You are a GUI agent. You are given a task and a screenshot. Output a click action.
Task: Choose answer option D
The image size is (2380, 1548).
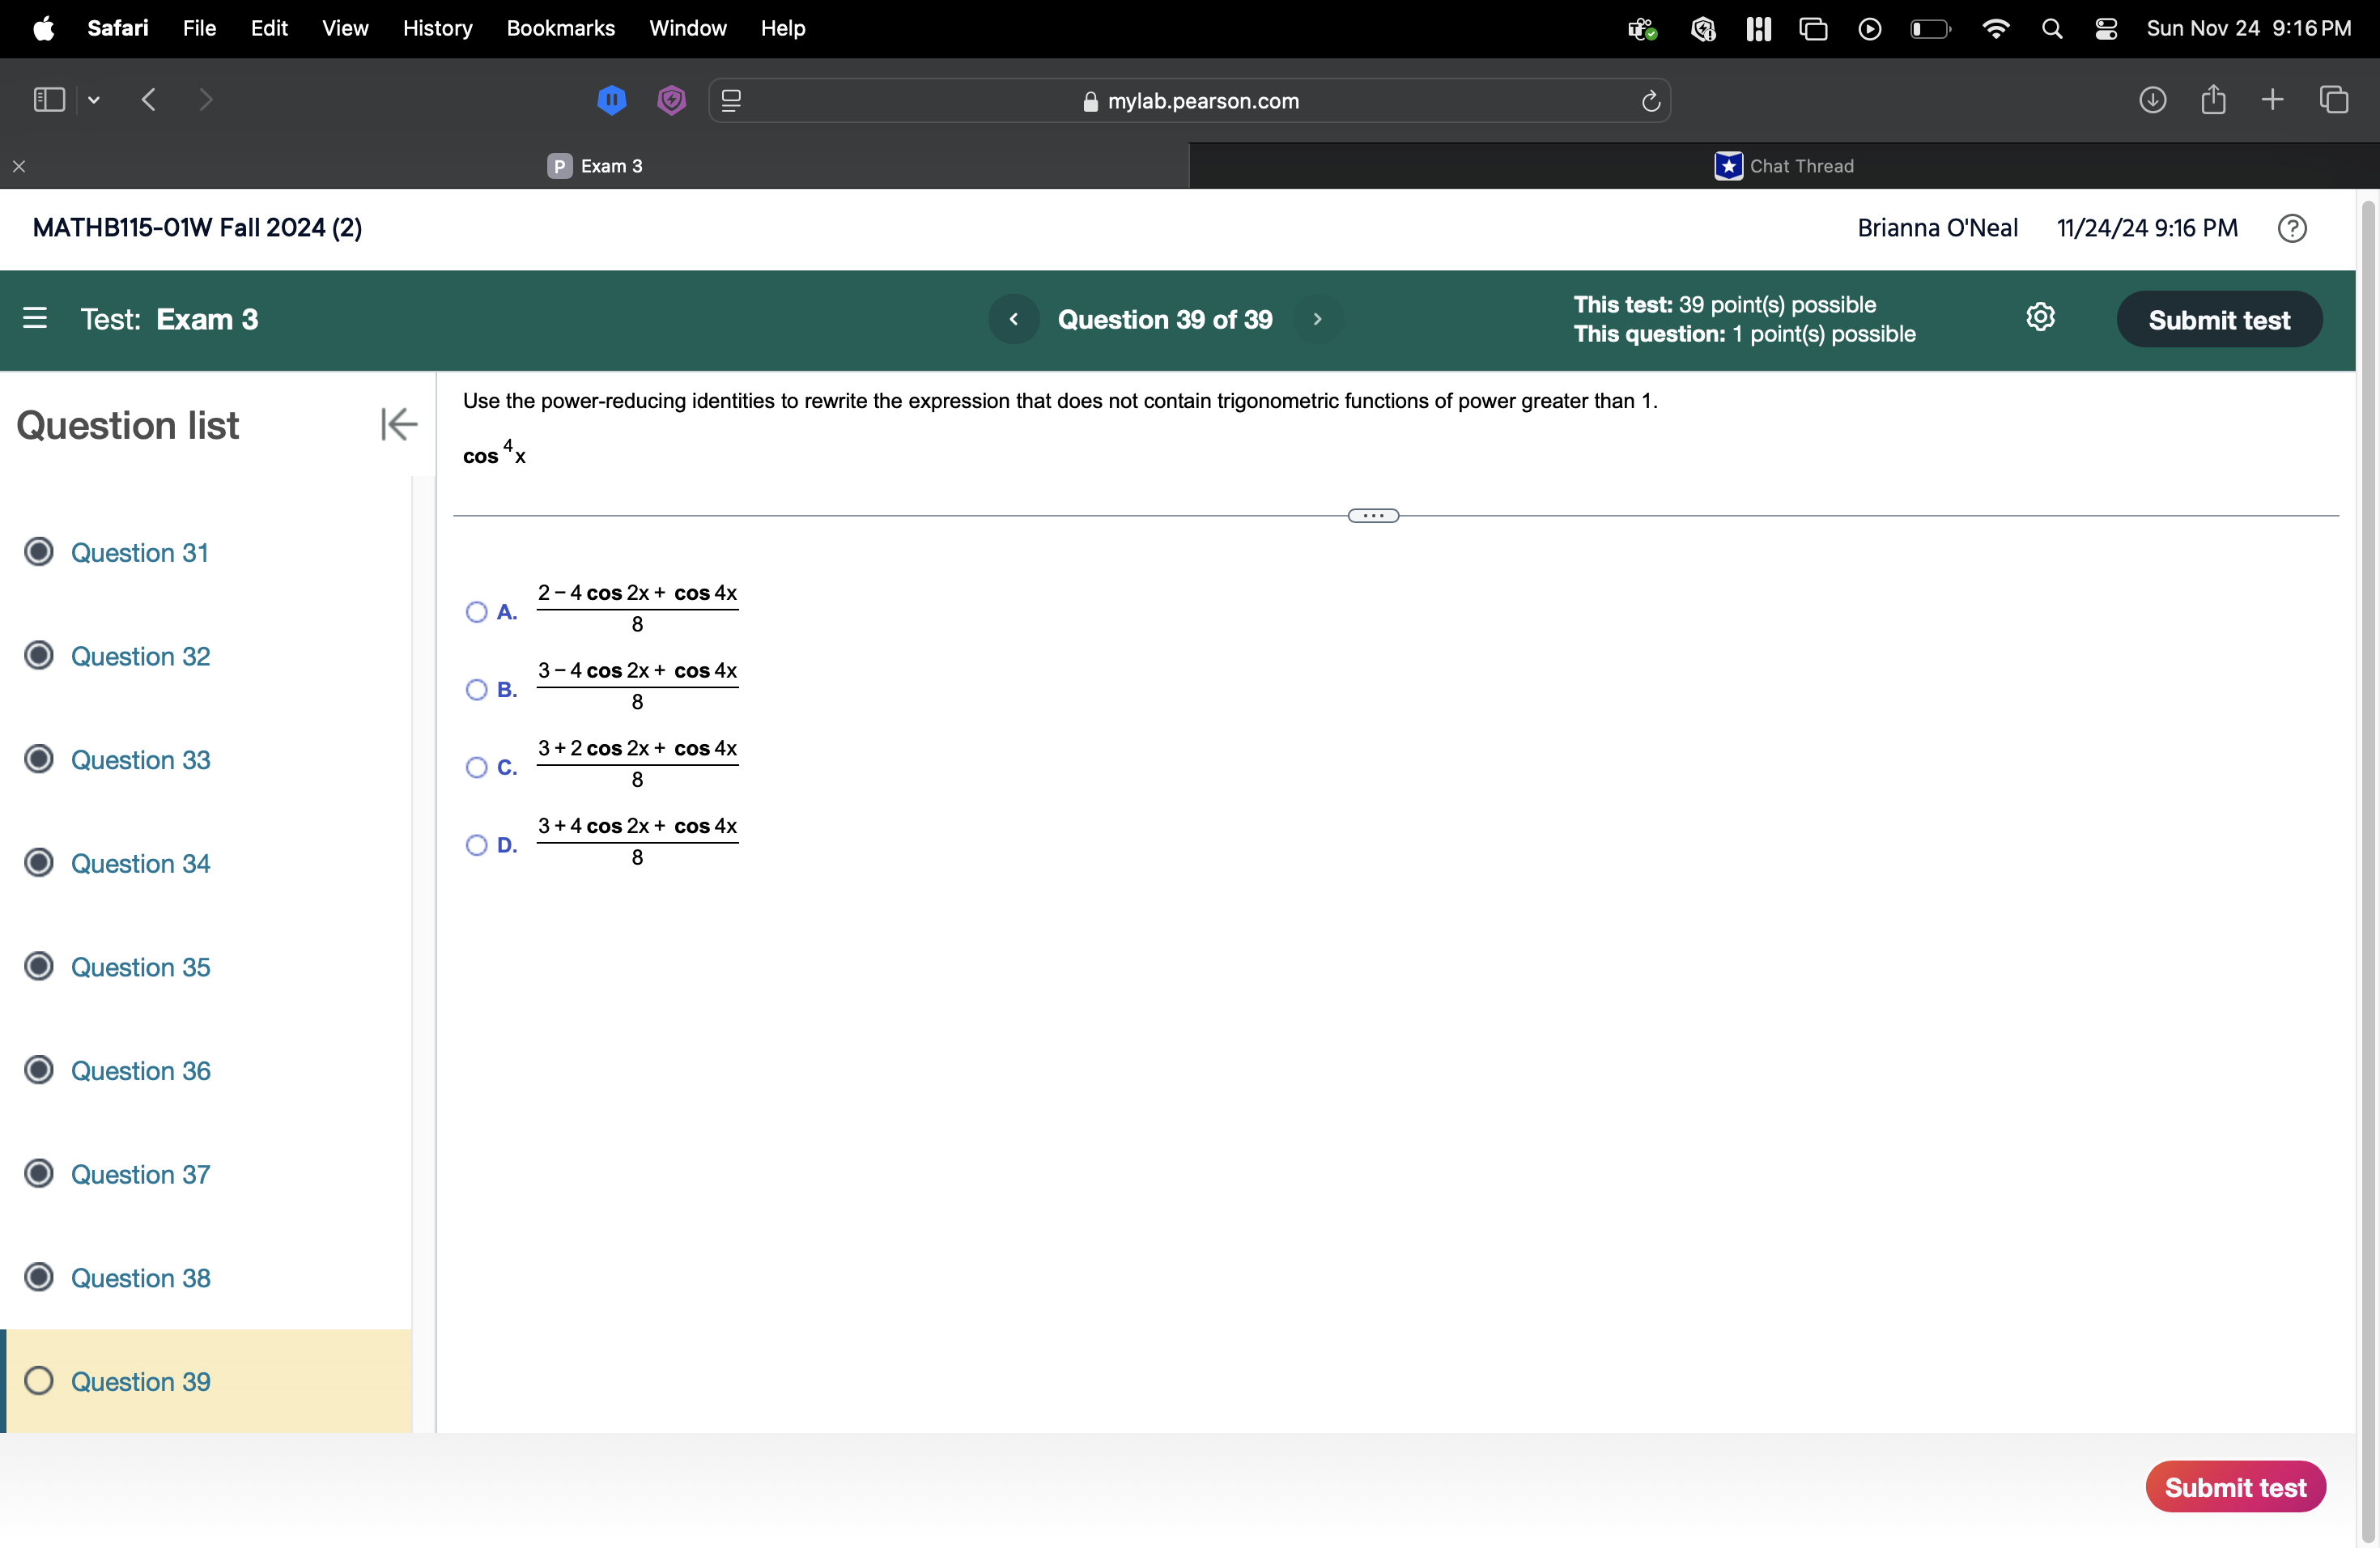tap(477, 846)
